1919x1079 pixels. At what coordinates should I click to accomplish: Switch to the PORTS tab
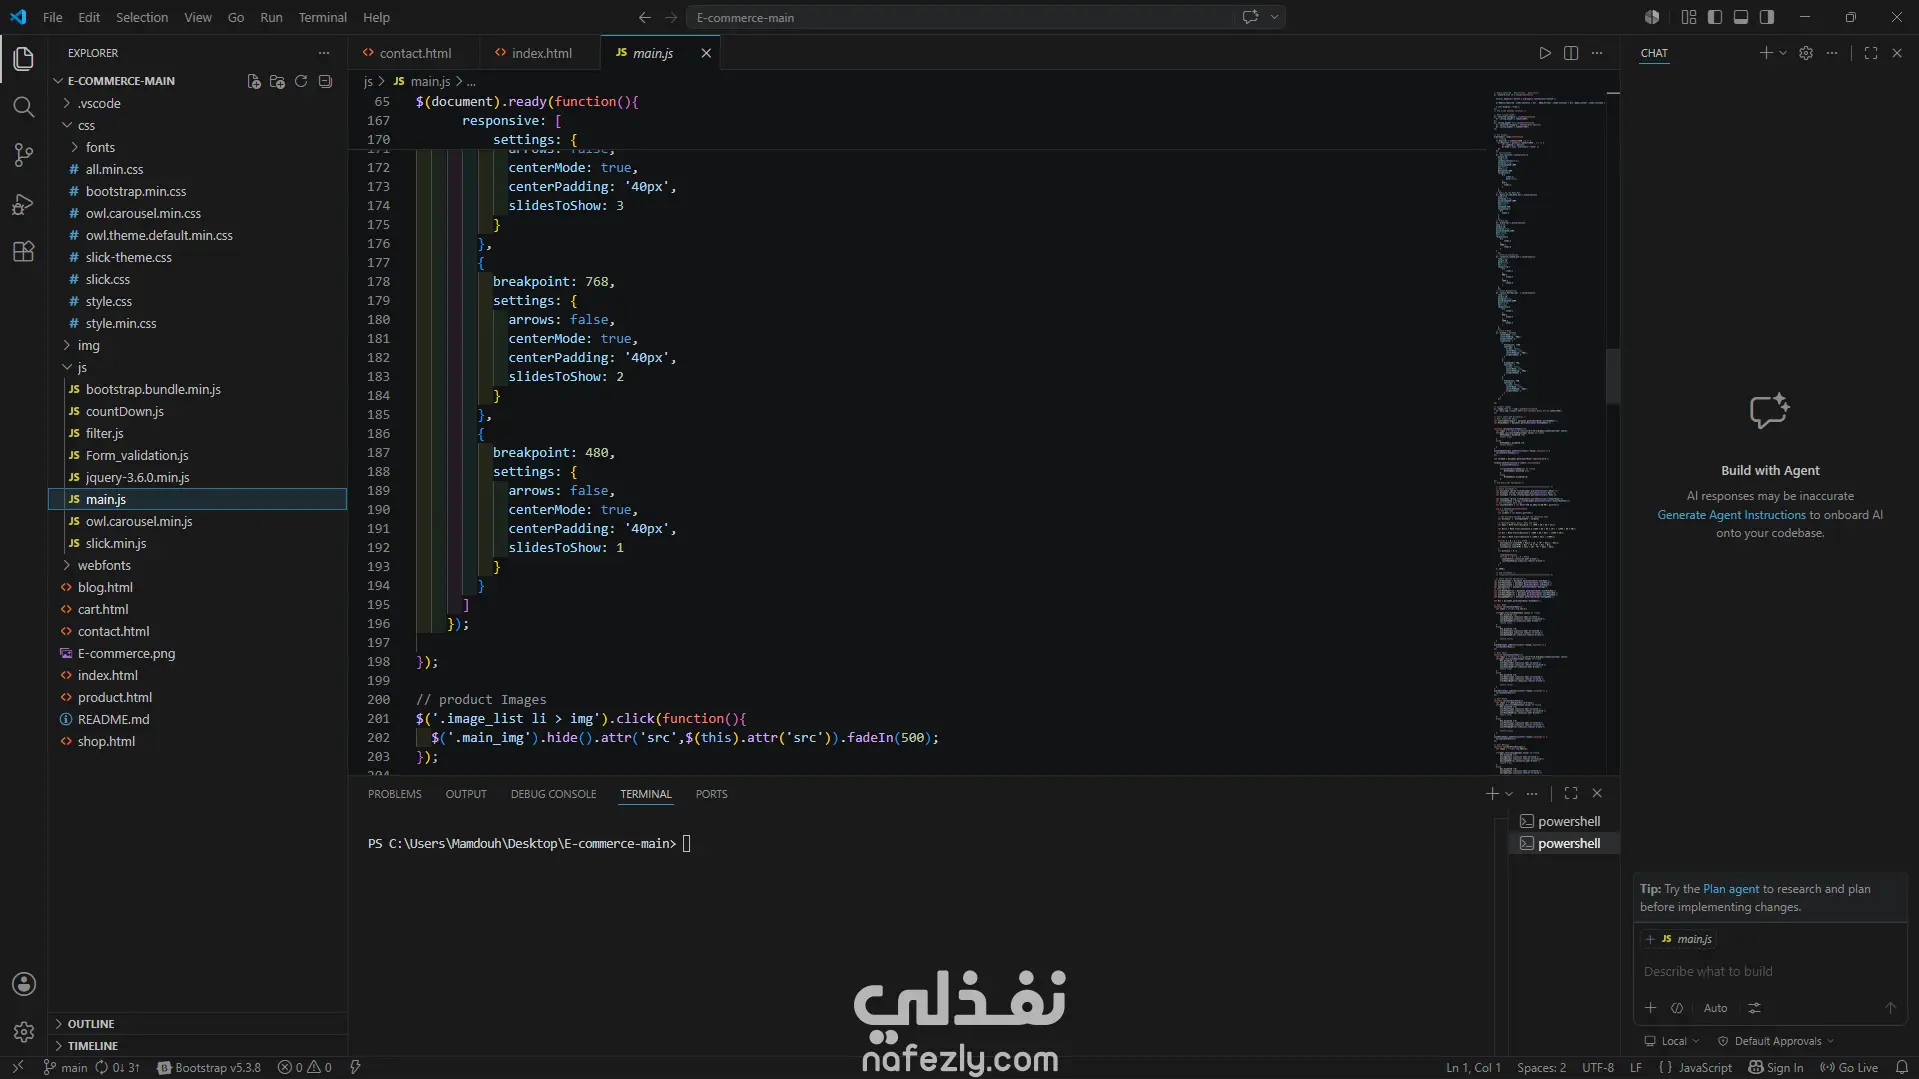(x=711, y=794)
